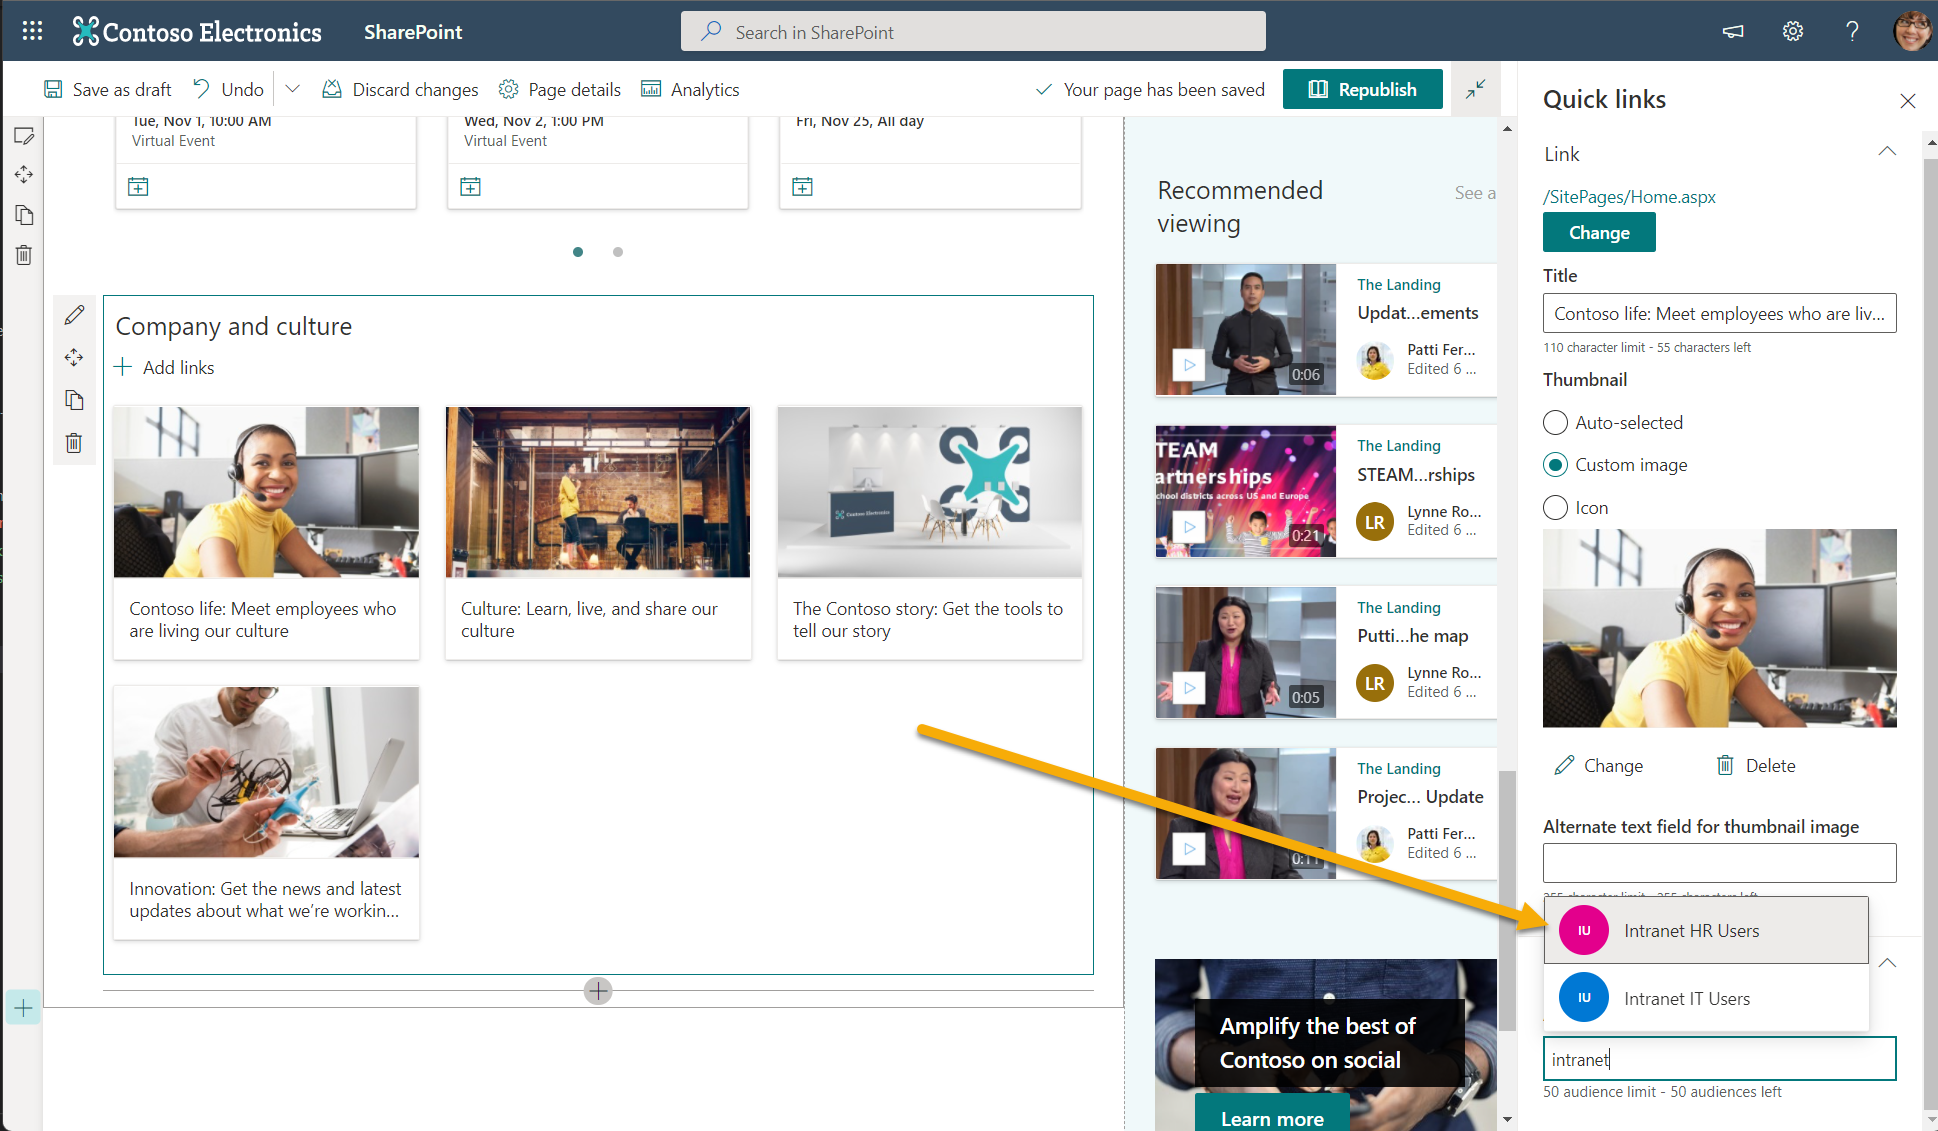Open the Microsoft 365 app launcher
Image resolution: width=1938 pixels, height=1131 pixels.
(31, 31)
